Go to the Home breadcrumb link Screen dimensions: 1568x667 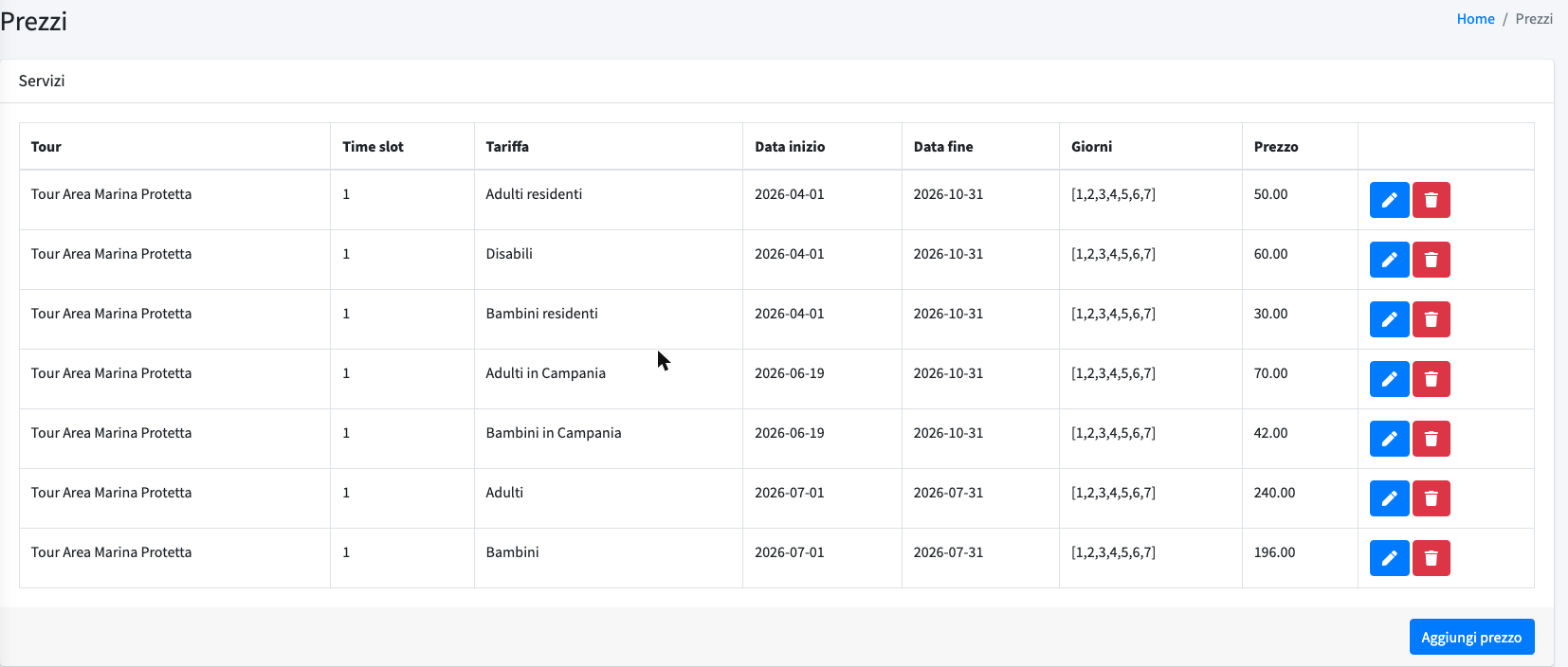tap(1475, 19)
